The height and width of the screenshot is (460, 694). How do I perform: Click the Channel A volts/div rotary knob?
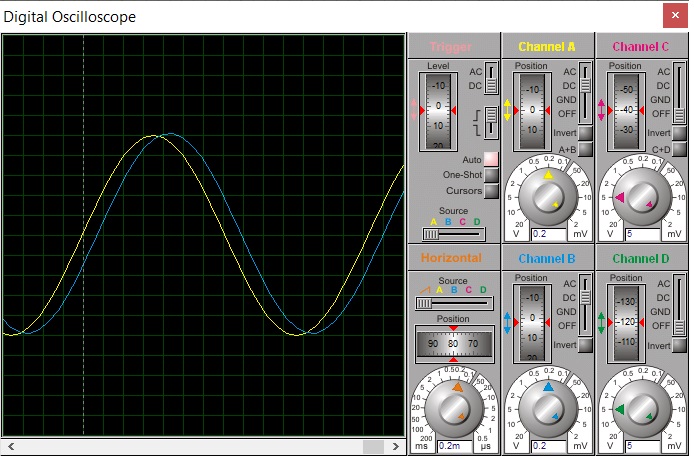point(548,194)
